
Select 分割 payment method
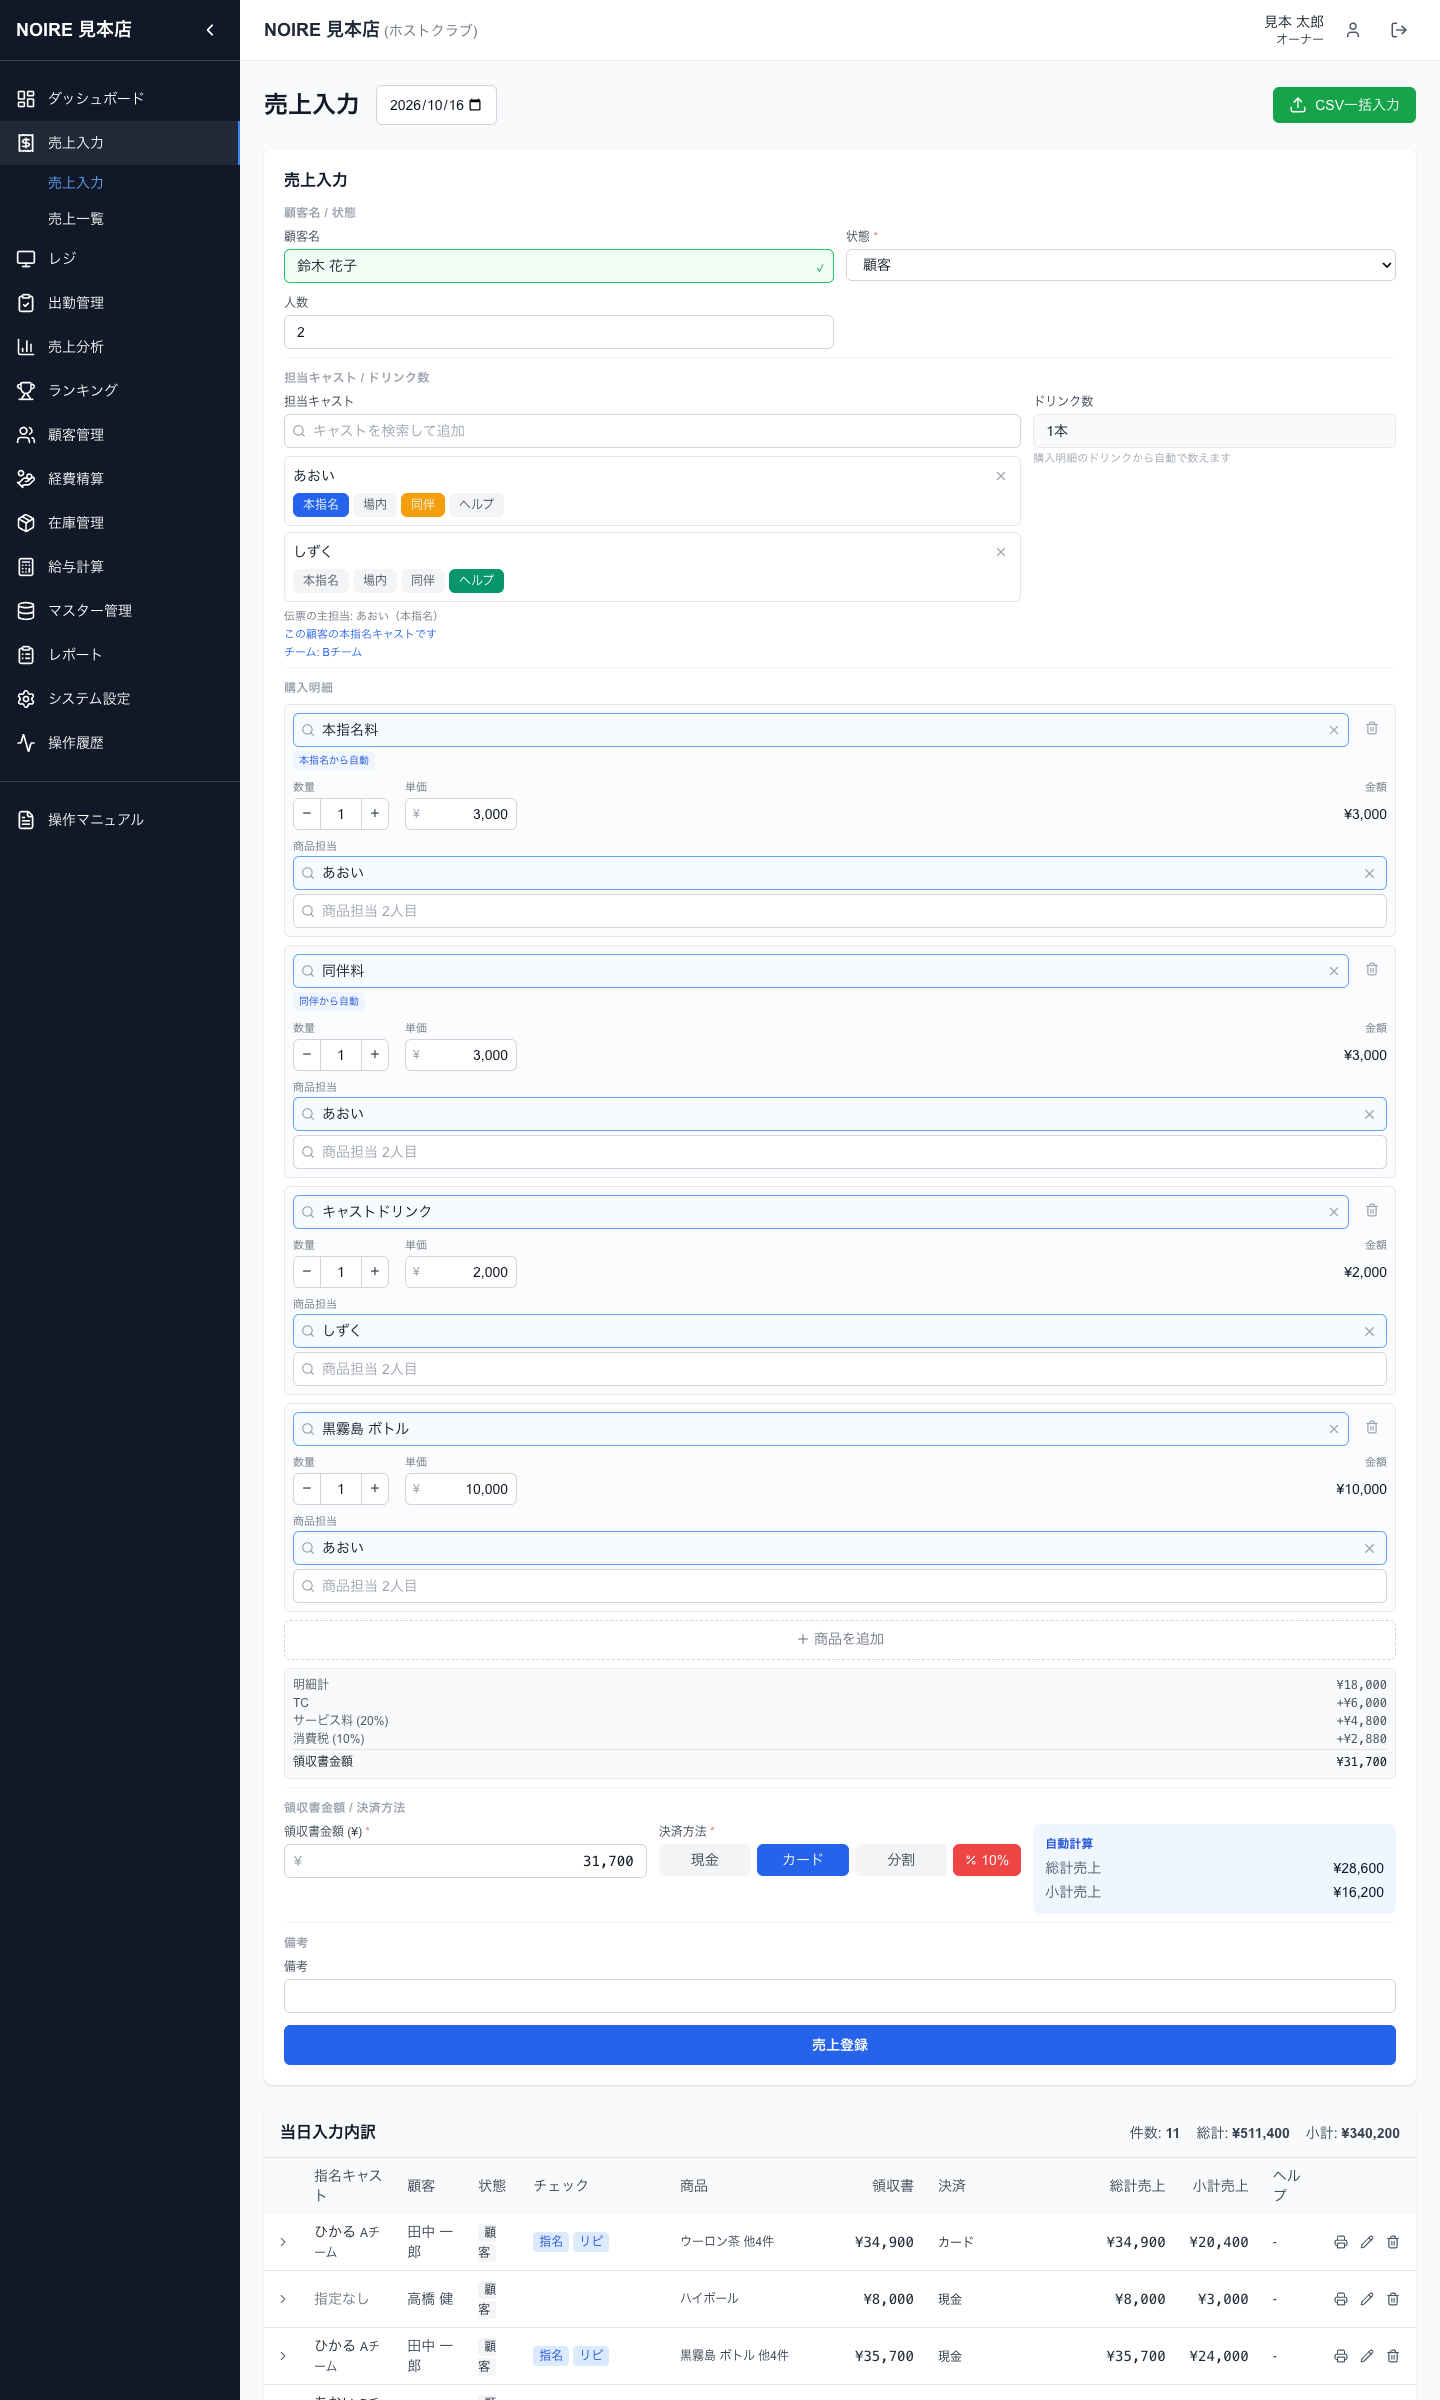click(x=901, y=1860)
